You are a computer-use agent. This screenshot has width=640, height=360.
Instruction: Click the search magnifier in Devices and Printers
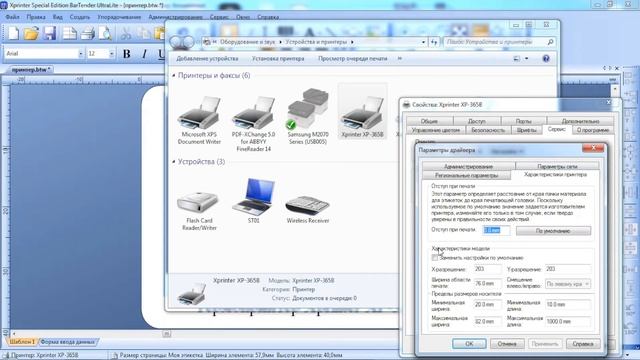(x=550, y=42)
